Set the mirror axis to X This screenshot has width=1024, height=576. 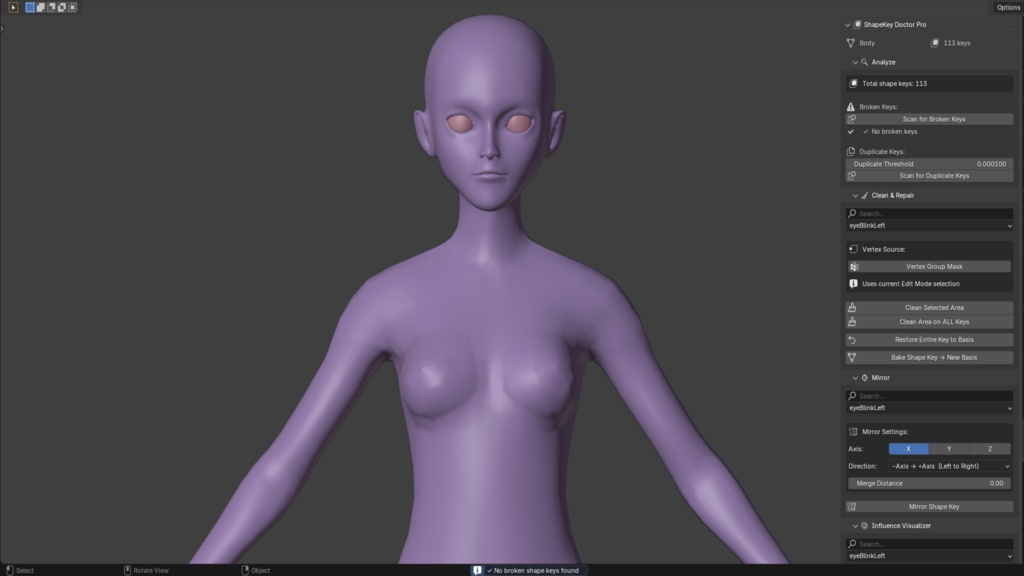pyautogui.click(x=908, y=449)
